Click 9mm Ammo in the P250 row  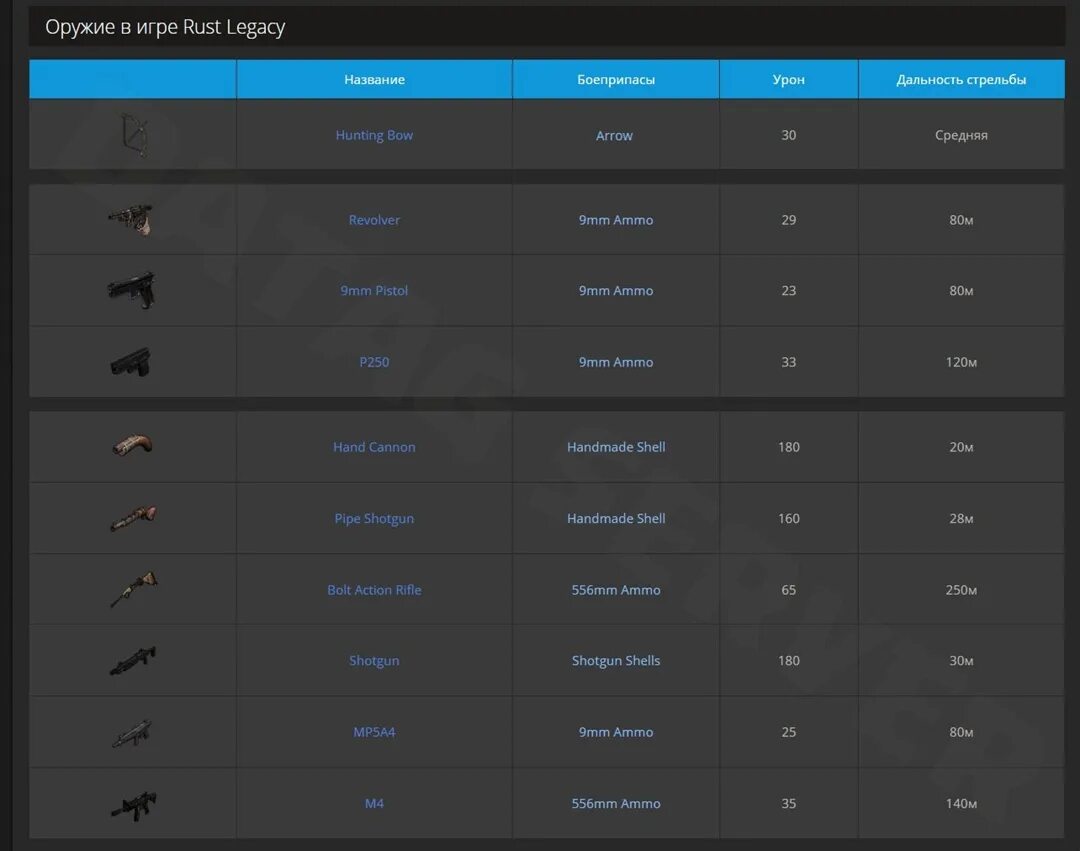point(616,362)
